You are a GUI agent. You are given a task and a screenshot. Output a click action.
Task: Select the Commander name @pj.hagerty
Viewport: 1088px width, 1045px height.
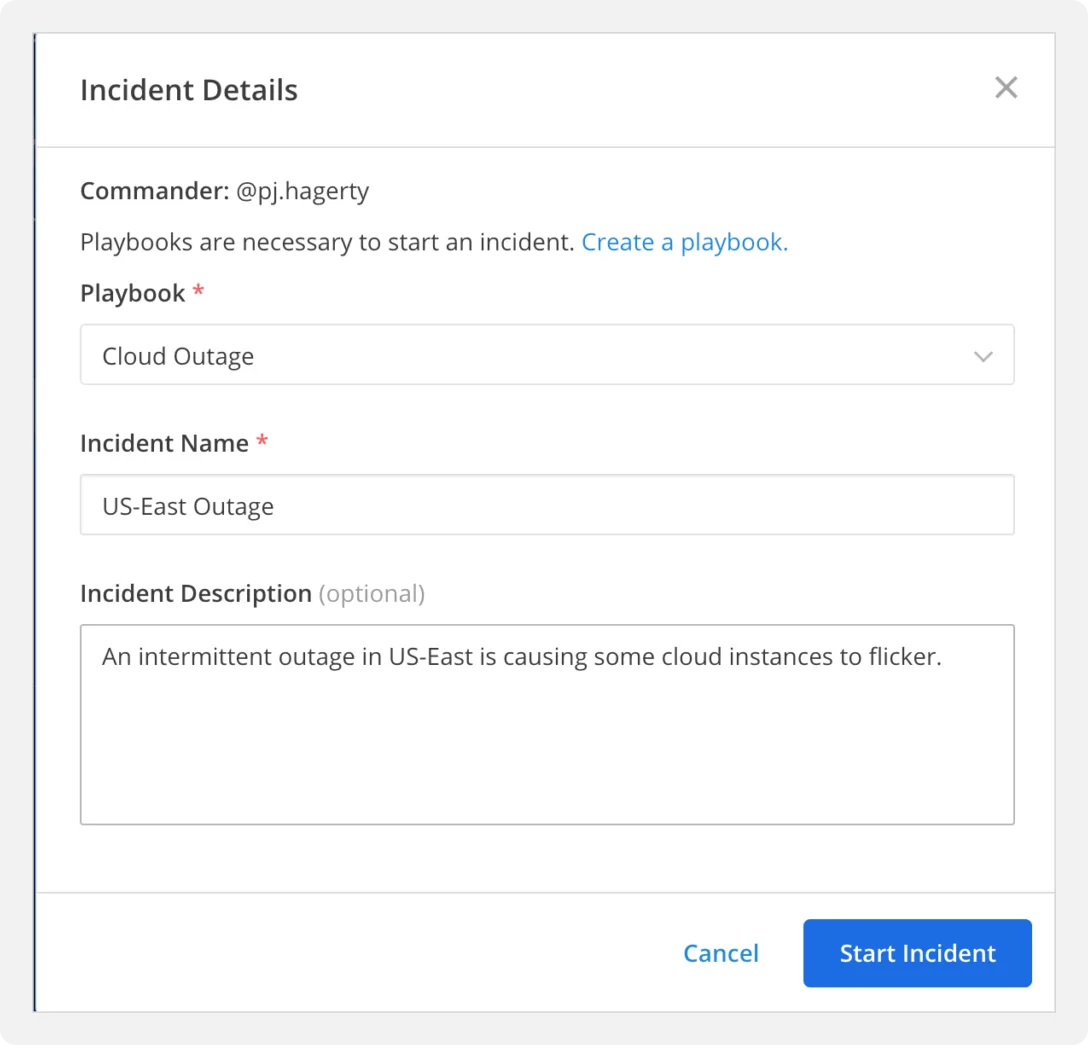(303, 191)
